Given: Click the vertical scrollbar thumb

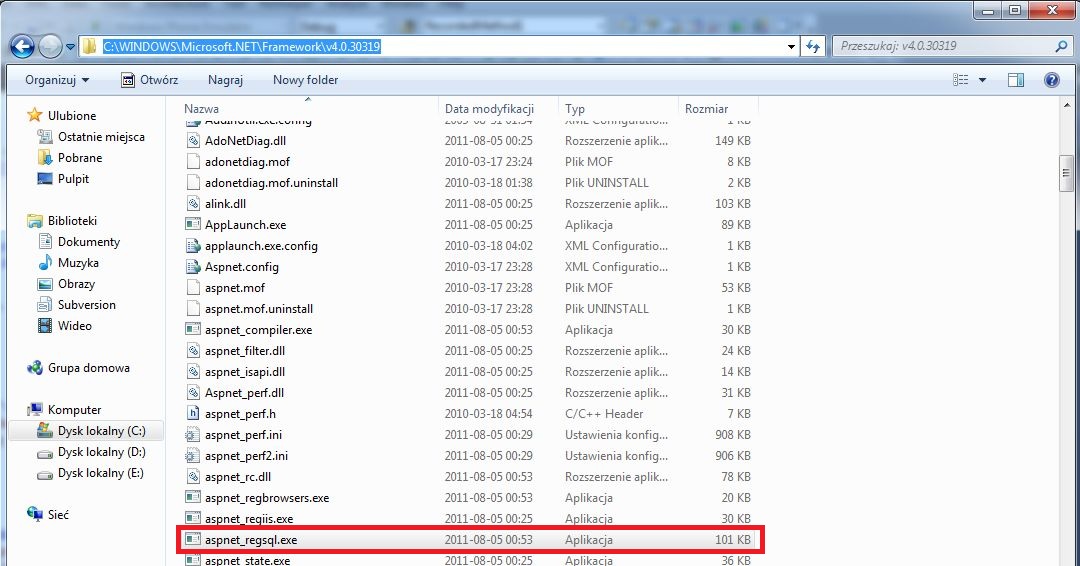Looking at the screenshot, I should tap(1066, 173).
